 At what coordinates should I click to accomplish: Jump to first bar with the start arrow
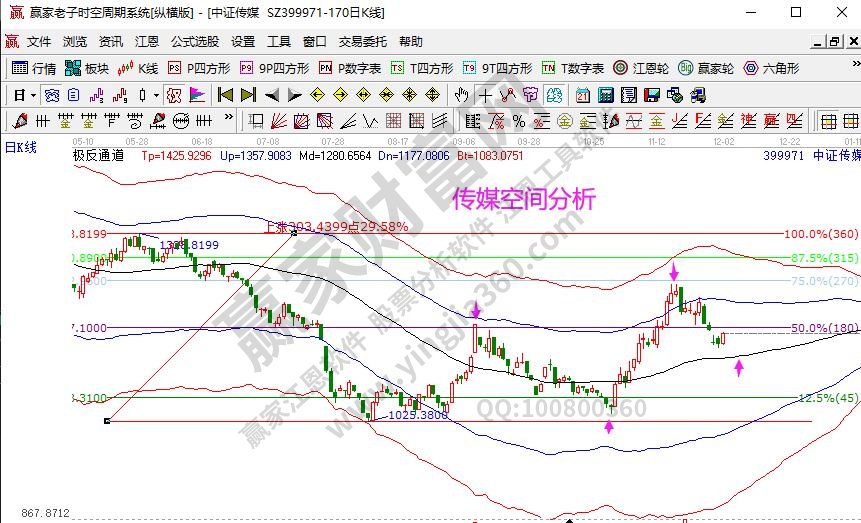click(224, 95)
